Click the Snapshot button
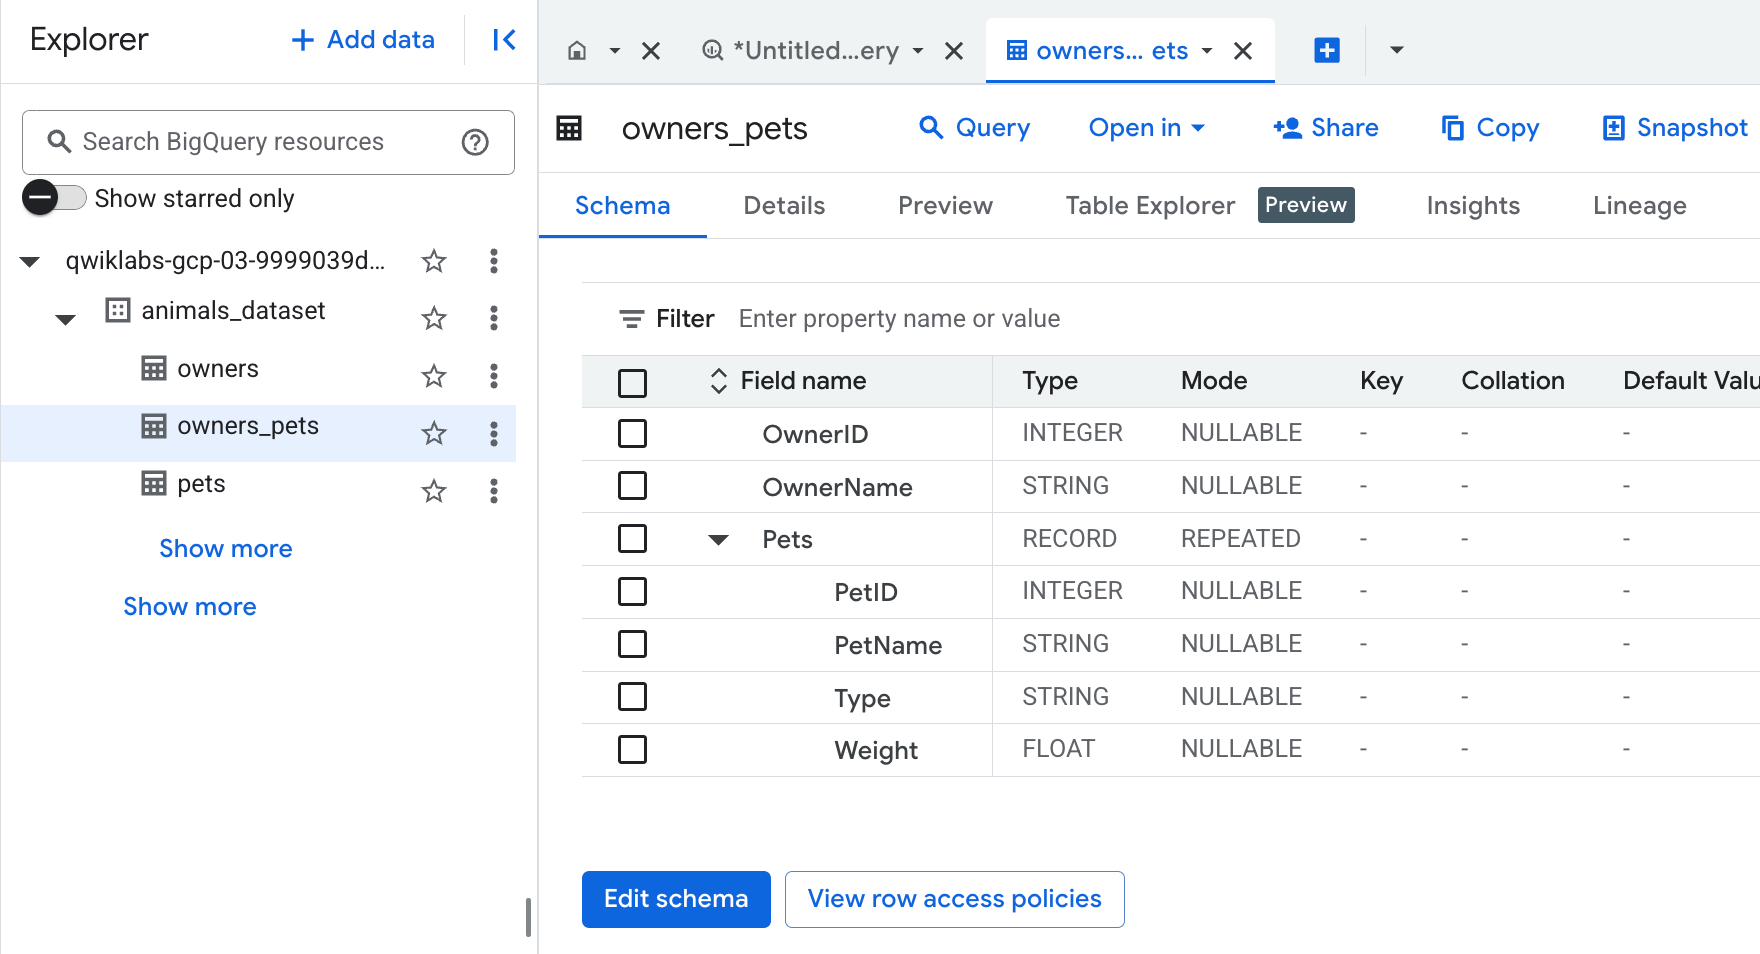1760x954 pixels. coord(1675,128)
